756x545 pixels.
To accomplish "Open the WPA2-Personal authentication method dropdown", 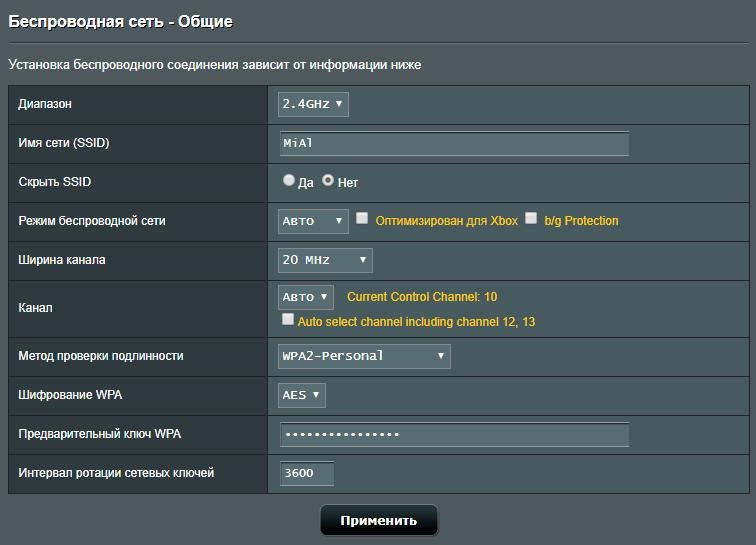I will coord(364,356).
